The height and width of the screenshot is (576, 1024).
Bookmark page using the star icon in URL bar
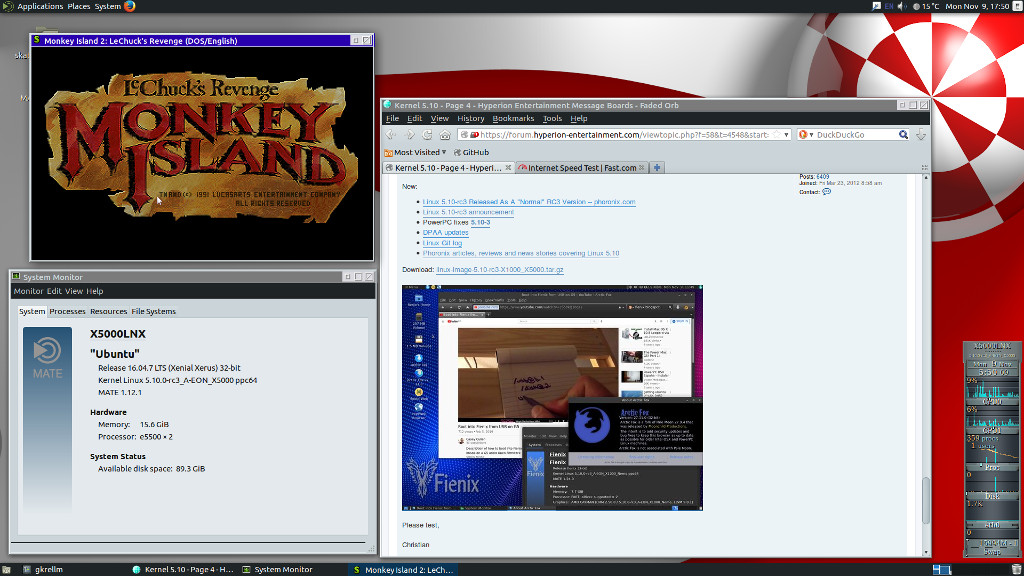point(776,135)
